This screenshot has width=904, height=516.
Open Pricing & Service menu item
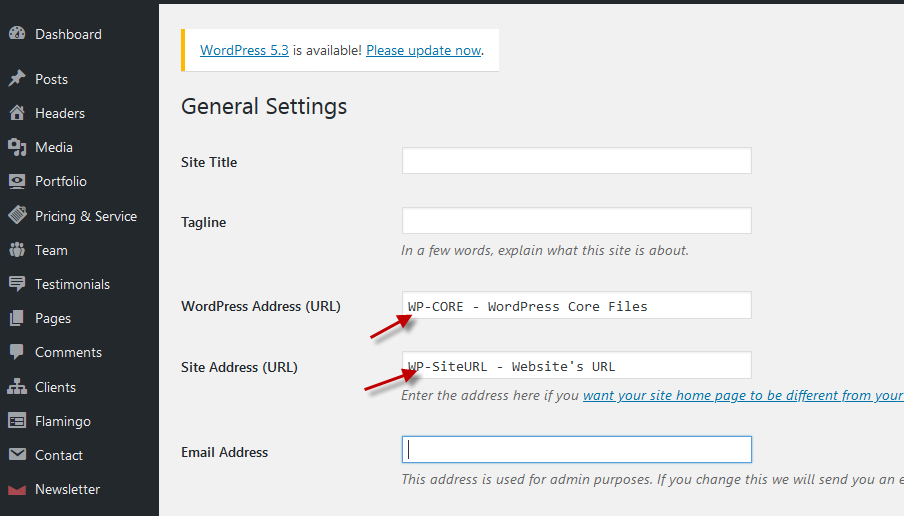[x=86, y=216]
